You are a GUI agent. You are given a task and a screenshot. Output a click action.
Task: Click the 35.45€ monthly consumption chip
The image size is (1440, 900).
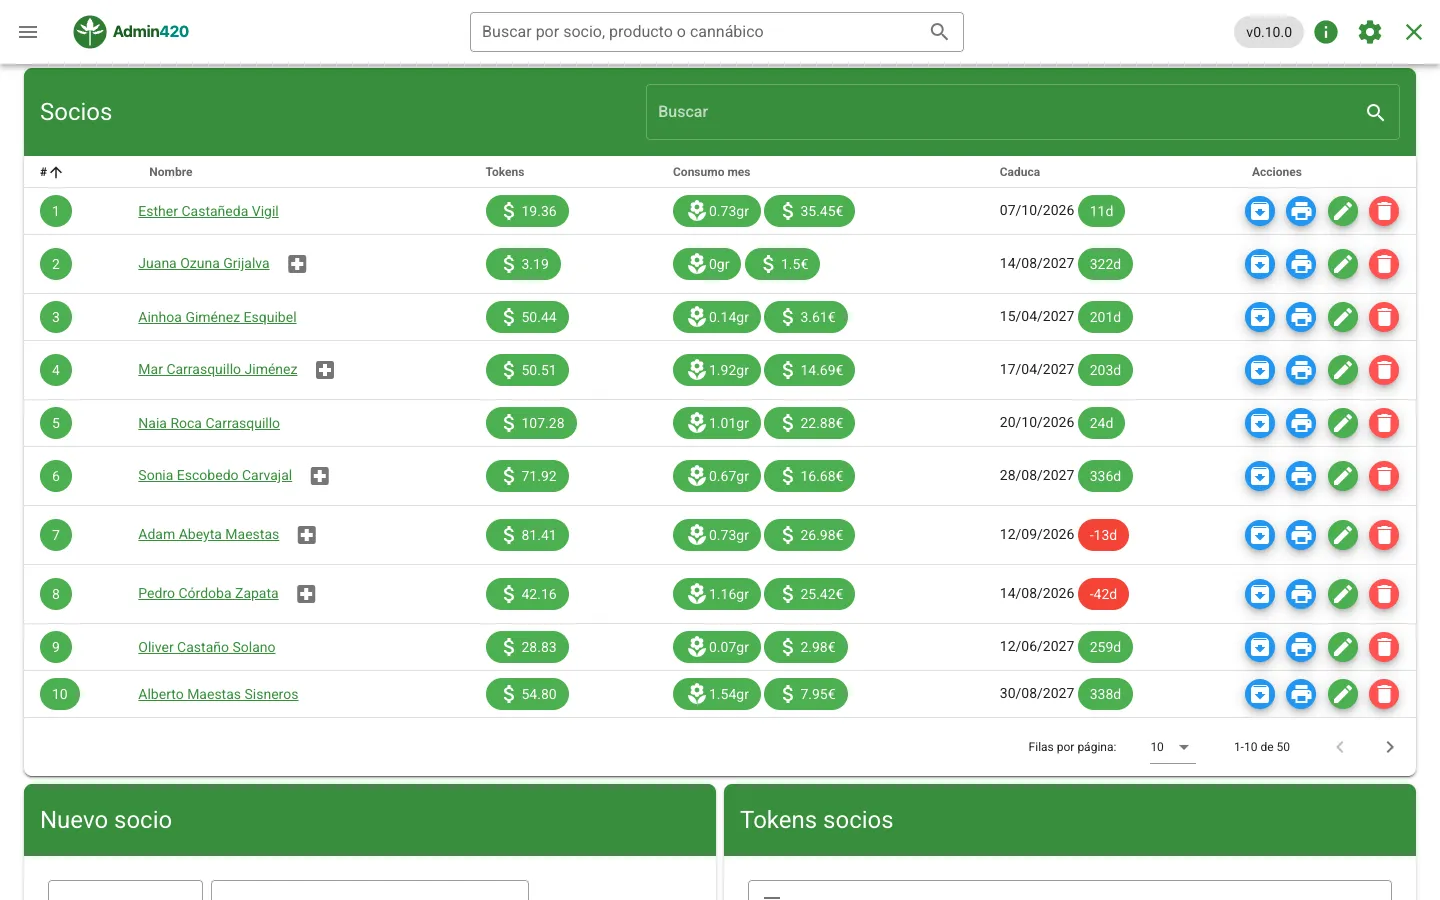click(x=810, y=211)
